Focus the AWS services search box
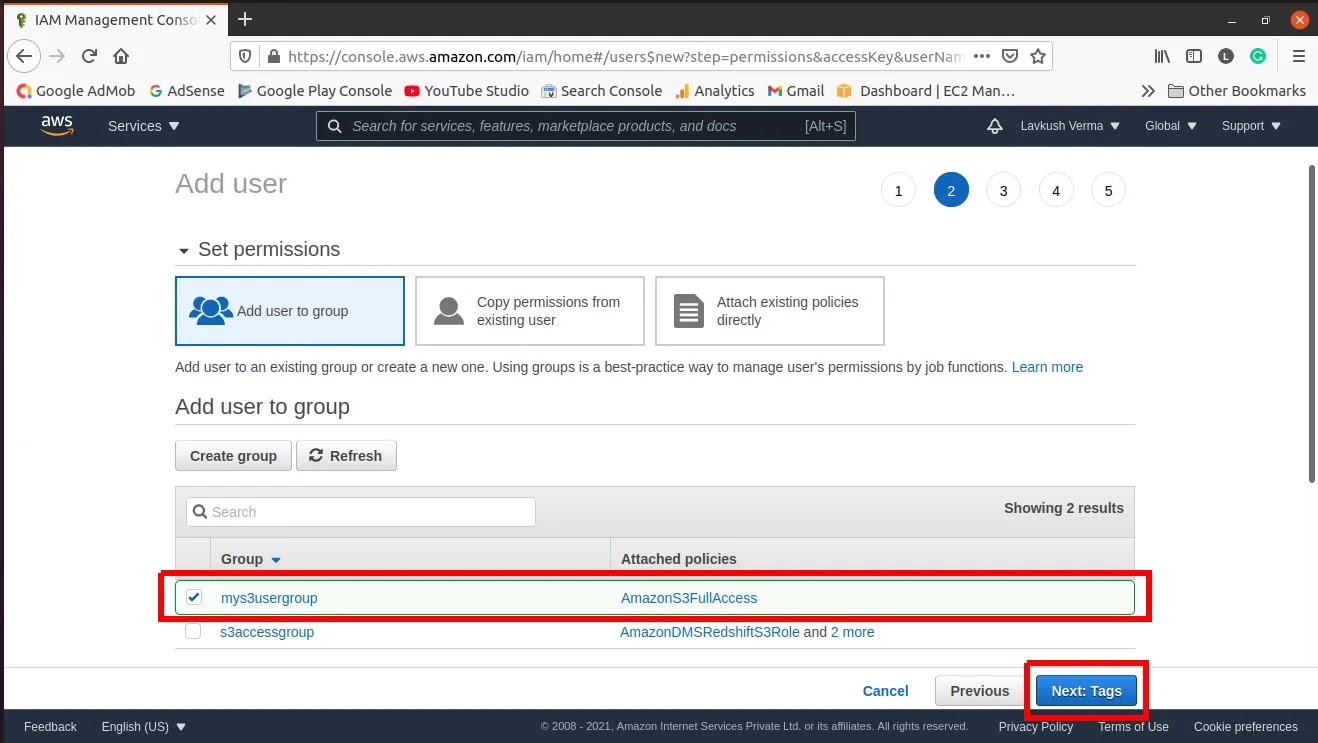Screen dimensions: 1318x743 pyautogui.click(x=586, y=126)
